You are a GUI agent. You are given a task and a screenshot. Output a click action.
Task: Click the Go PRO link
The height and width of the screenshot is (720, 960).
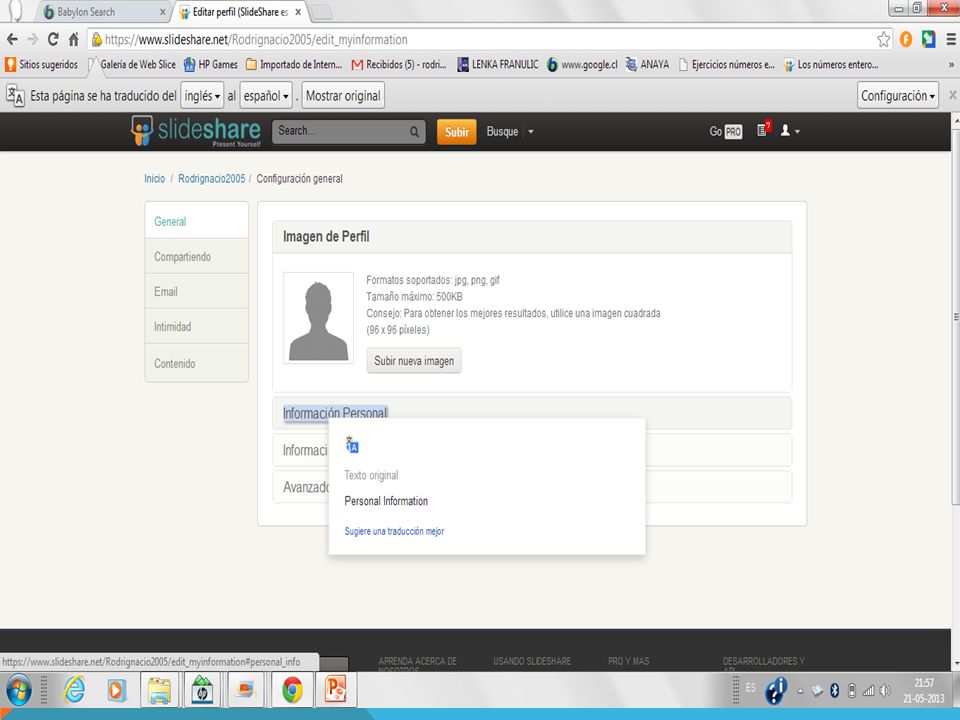[x=726, y=131]
